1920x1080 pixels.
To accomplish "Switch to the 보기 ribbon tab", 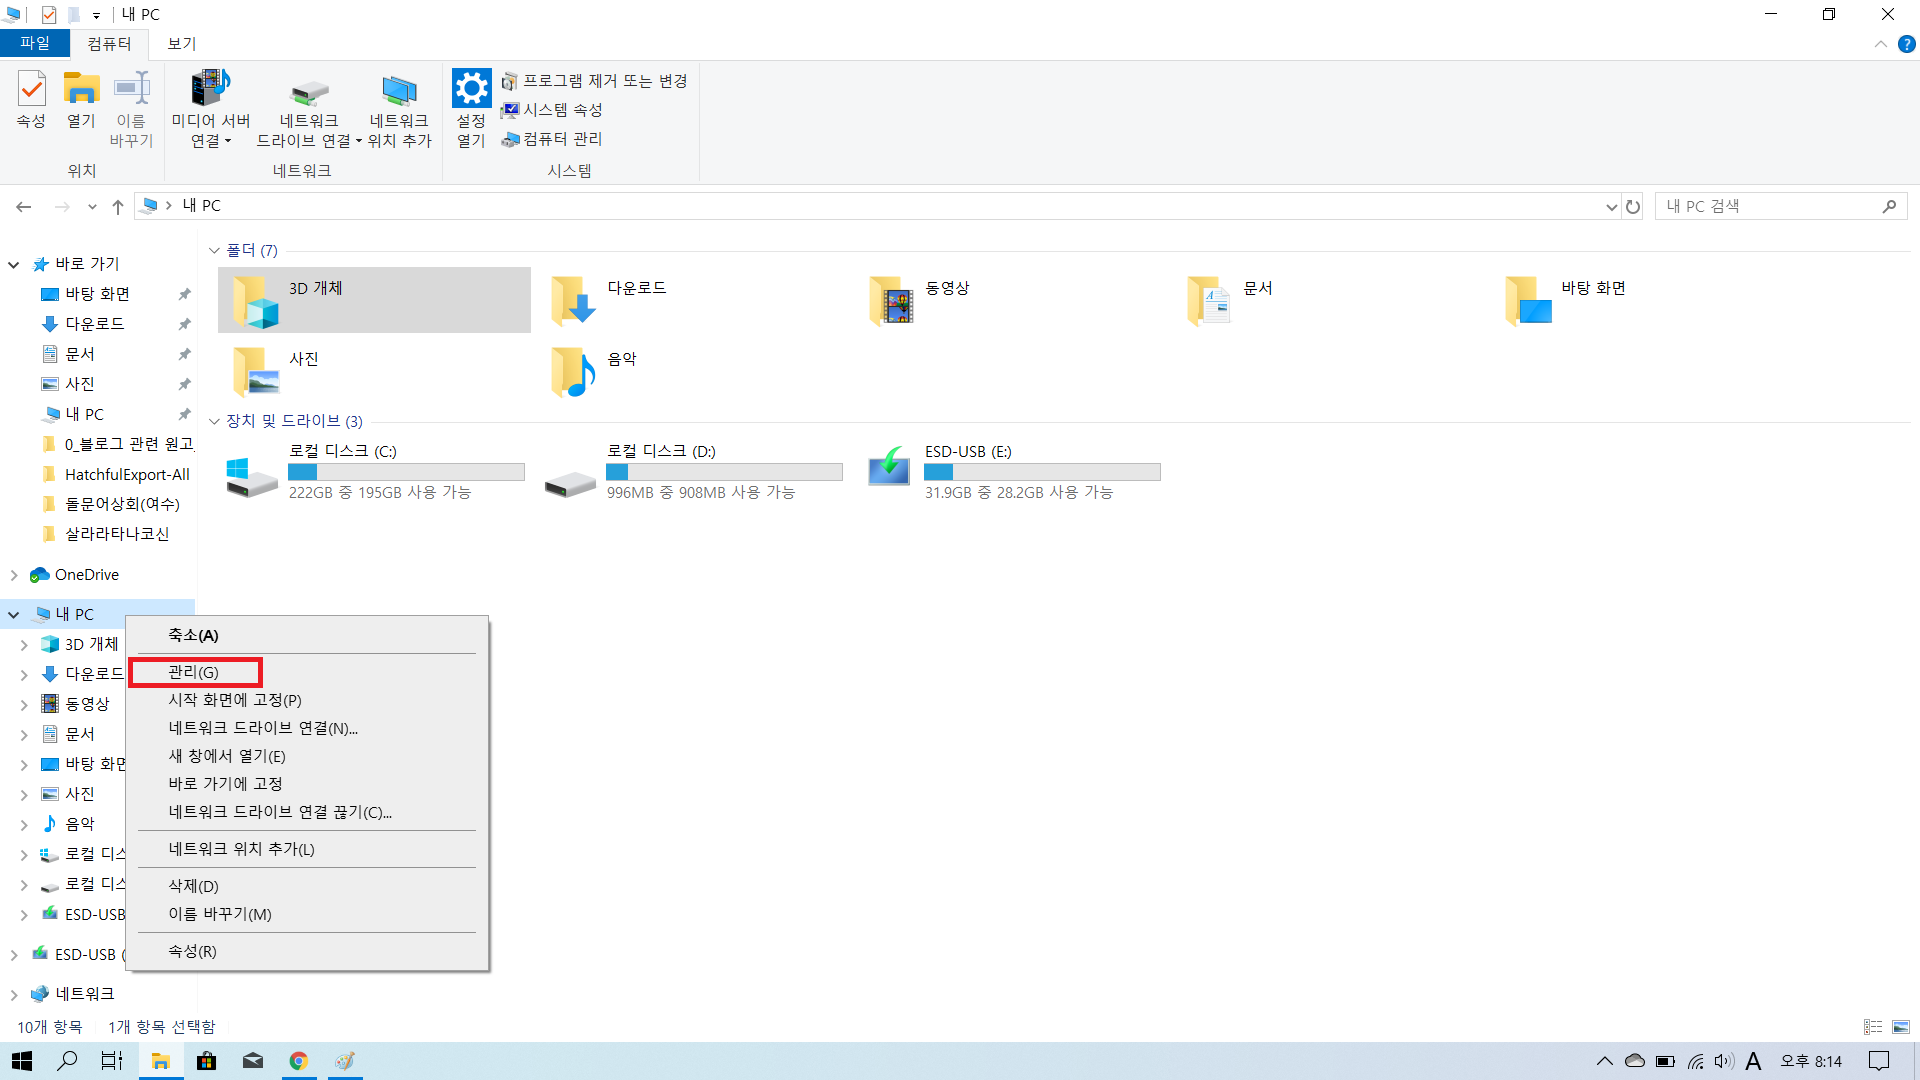I will [x=181, y=44].
